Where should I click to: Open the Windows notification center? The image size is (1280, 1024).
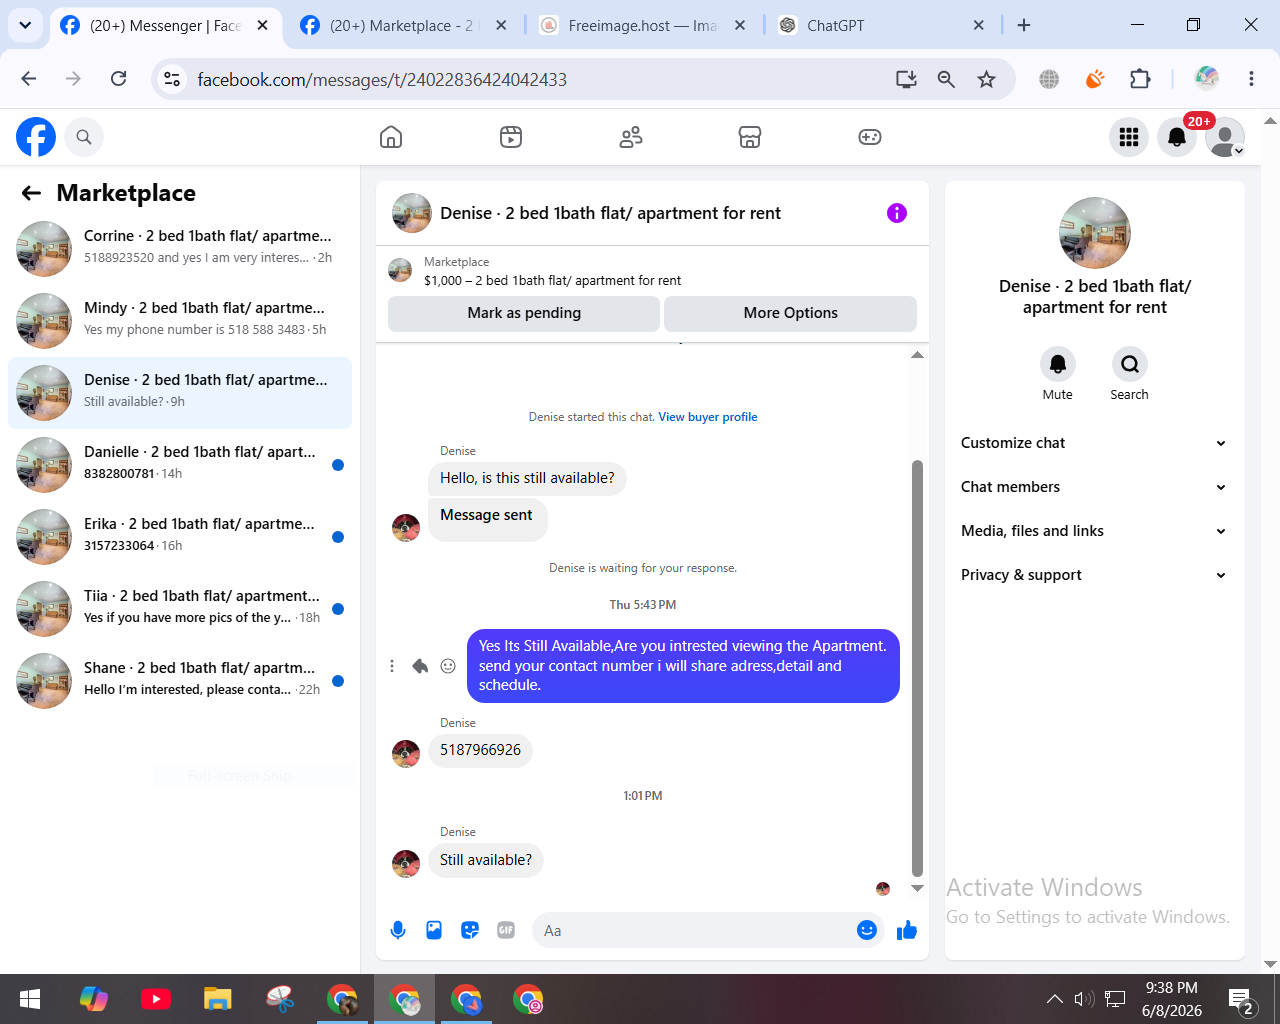coord(1241,999)
